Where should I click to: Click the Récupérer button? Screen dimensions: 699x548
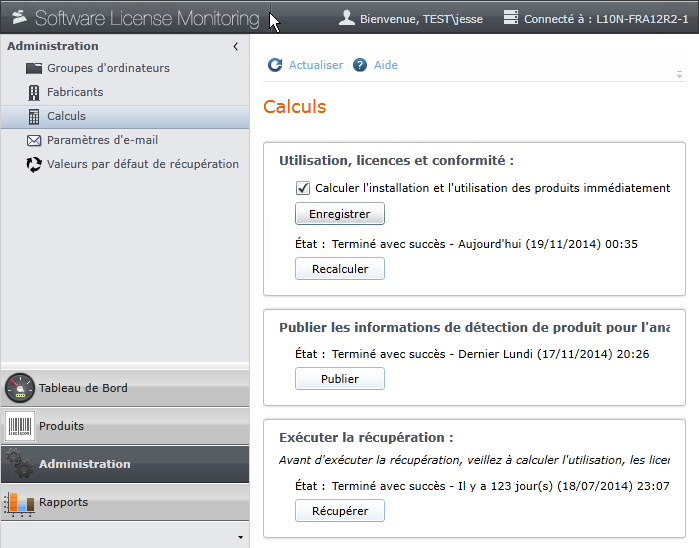[x=339, y=511]
